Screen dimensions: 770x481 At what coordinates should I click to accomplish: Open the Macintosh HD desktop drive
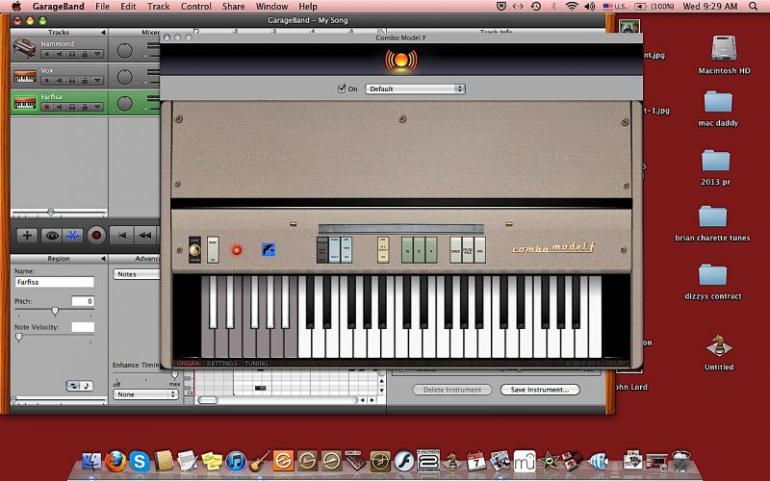[724, 50]
